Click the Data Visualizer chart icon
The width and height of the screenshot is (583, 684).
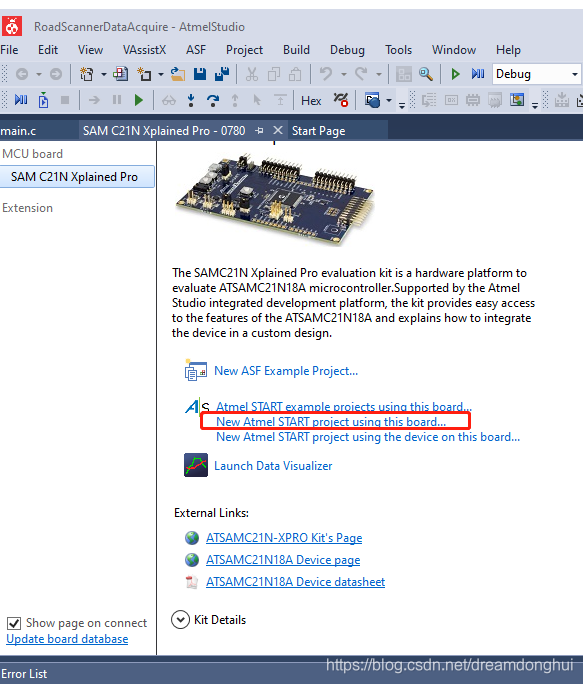tap(196, 465)
